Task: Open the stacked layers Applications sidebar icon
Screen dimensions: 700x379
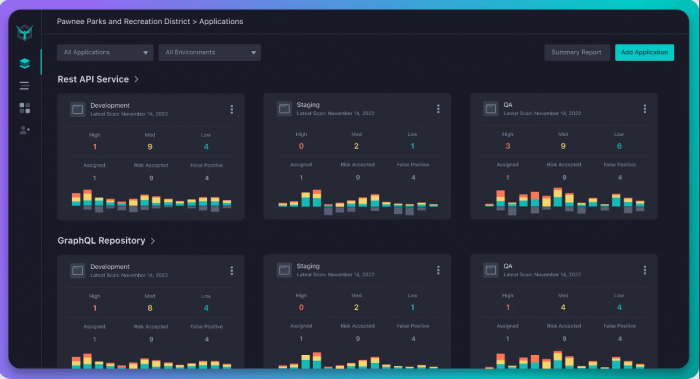Action: (25, 63)
